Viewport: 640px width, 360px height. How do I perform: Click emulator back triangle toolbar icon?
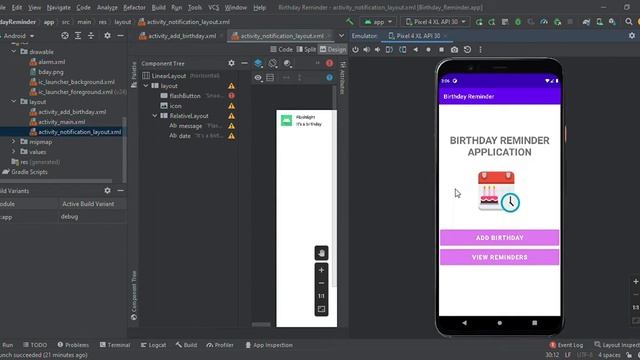(x=416, y=49)
